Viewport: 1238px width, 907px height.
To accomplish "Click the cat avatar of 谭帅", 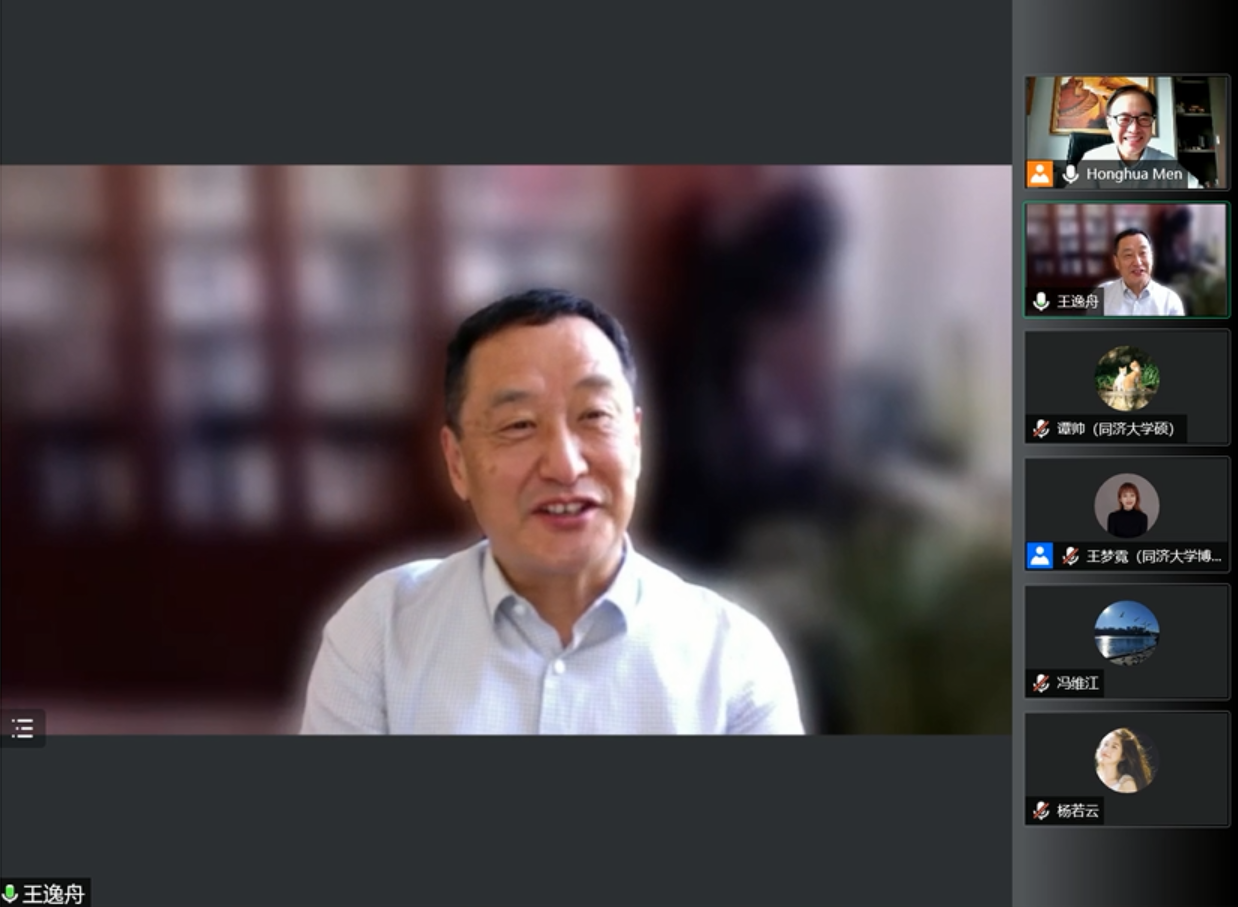I will click(1126, 378).
